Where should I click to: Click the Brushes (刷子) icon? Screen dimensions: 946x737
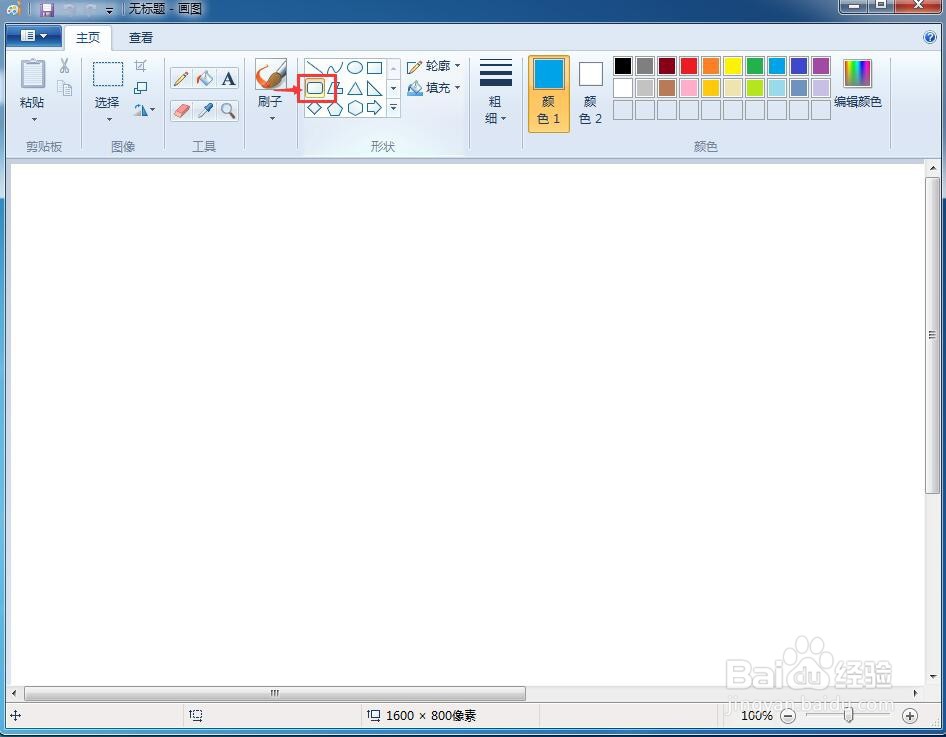(x=270, y=75)
